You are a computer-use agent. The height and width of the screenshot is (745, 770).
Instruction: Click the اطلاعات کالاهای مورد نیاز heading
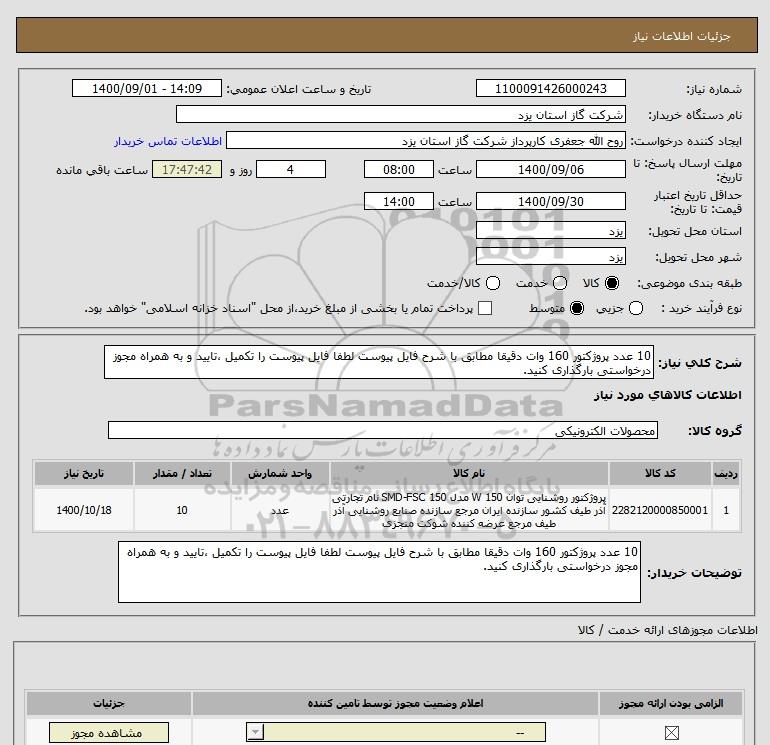[x=667, y=395]
